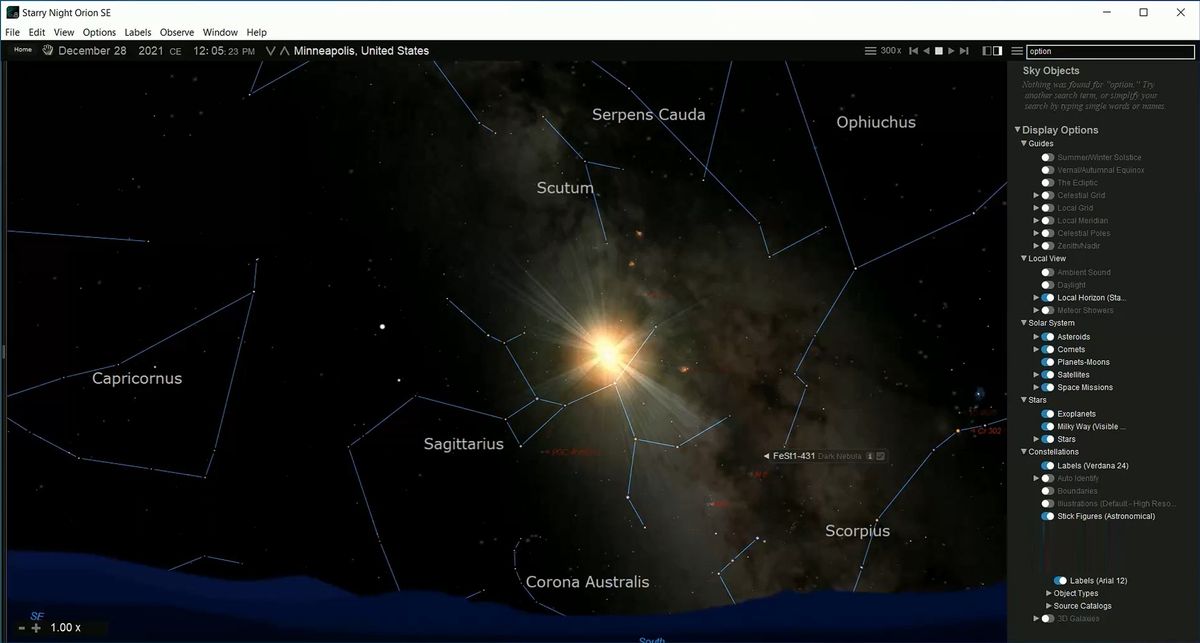This screenshot has width=1200, height=643.
Task: Stop time flow with the stop button
Action: click(x=939, y=51)
